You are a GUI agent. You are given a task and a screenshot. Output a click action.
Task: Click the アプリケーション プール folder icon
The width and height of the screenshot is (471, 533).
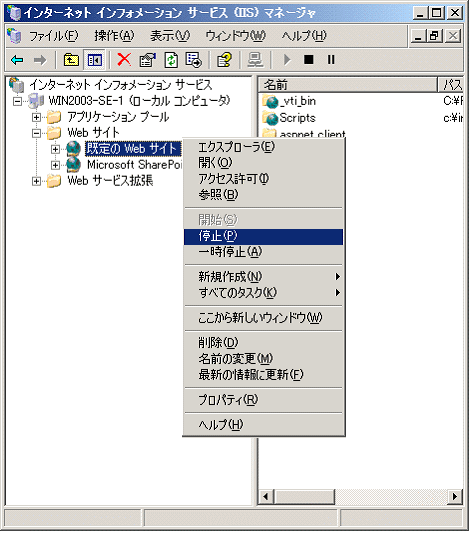point(54,117)
